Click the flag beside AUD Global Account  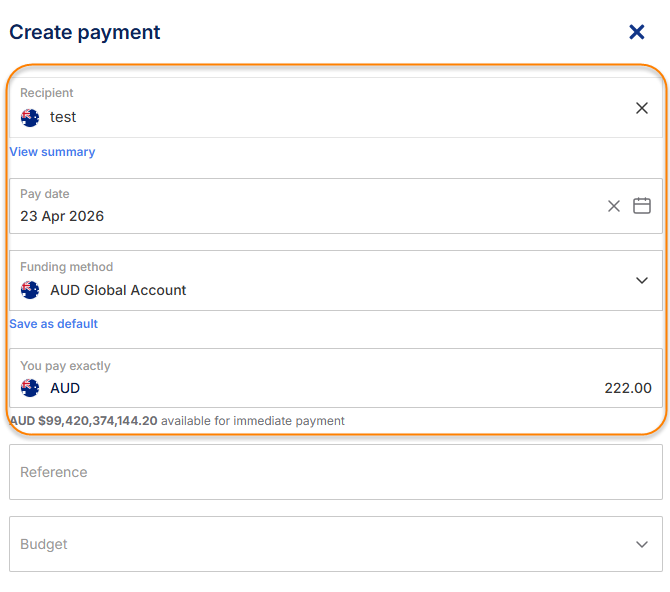coord(30,290)
